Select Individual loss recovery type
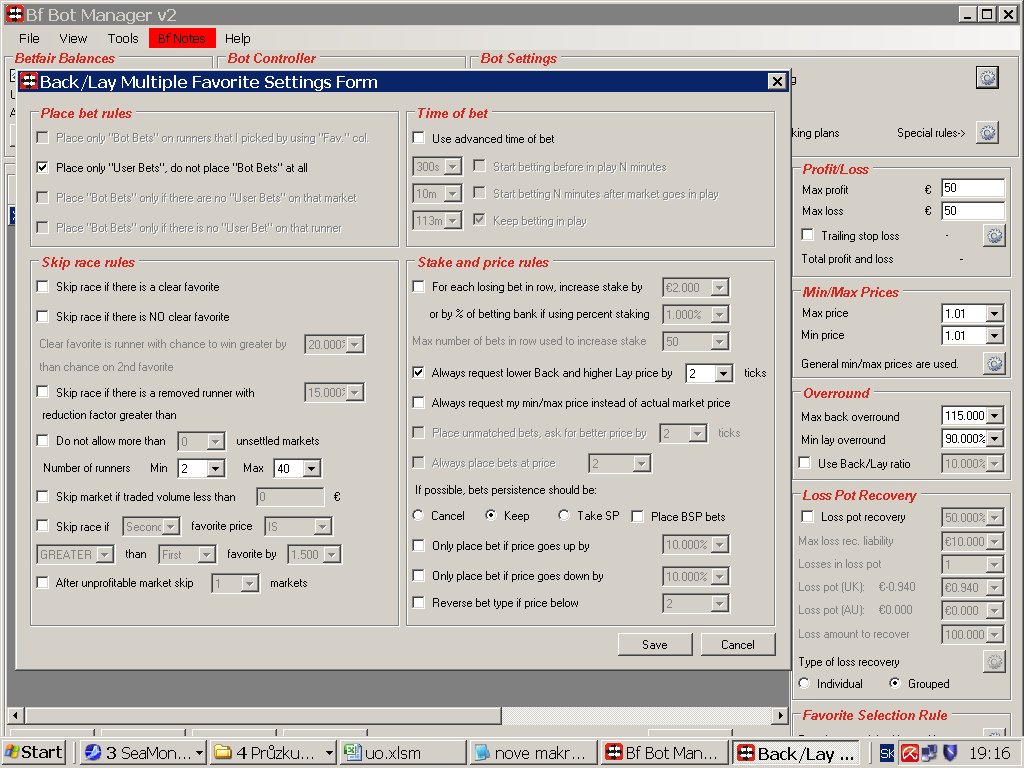The width and height of the screenshot is (1024, 768). (804, 683)
